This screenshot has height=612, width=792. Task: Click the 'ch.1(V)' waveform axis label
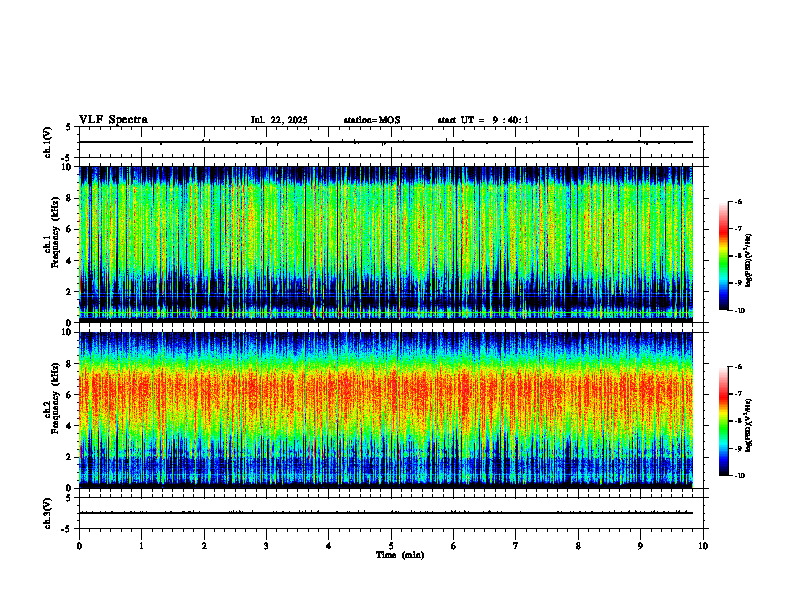(48, 142)
